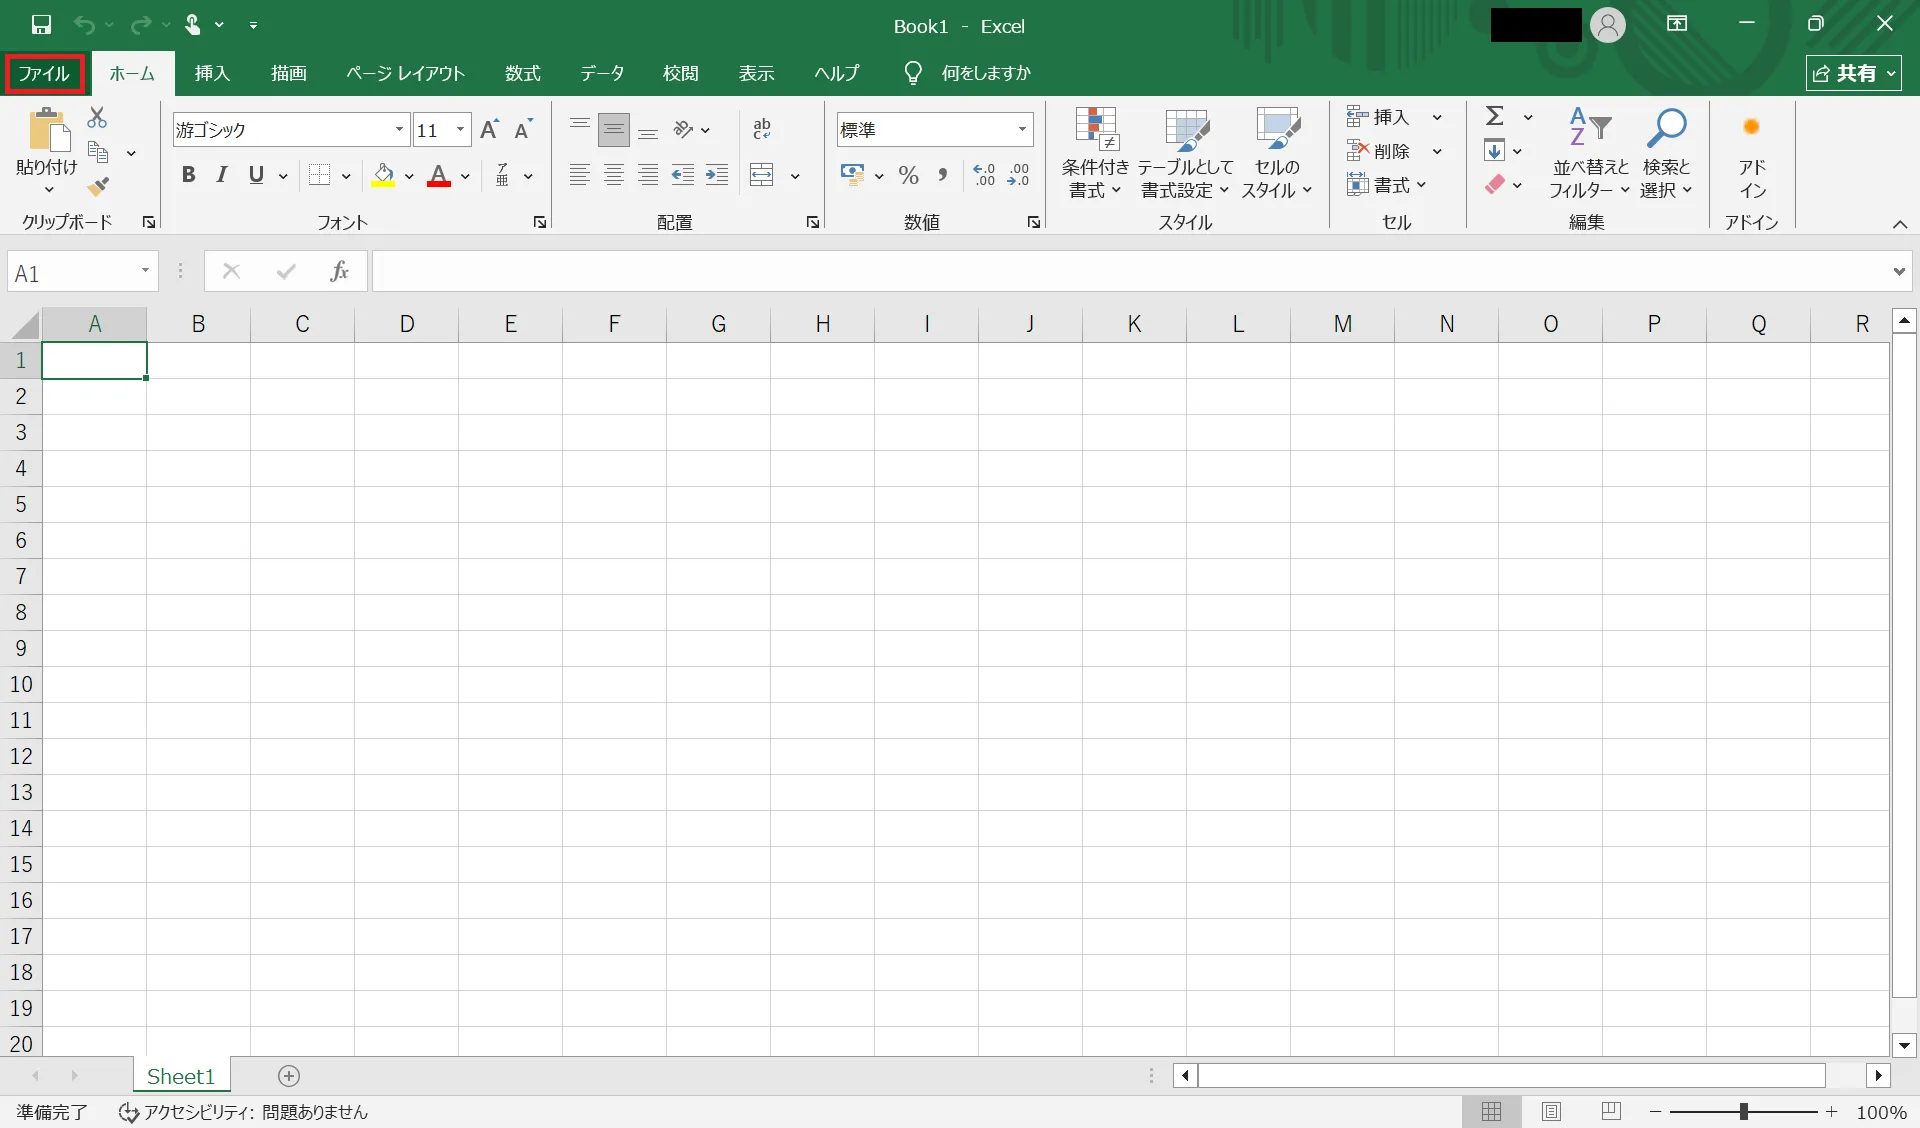Viewport: 1920px width, 1128px height.
Task: Toggle bold formatting
Action: point(188,176)
